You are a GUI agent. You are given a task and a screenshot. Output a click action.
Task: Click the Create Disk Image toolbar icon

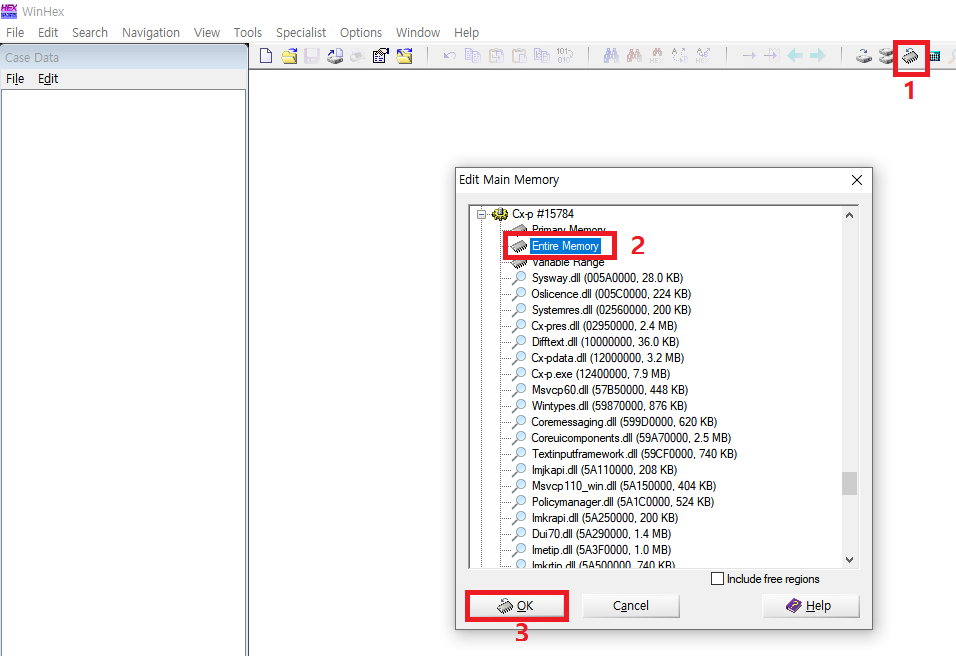[335, 56]
